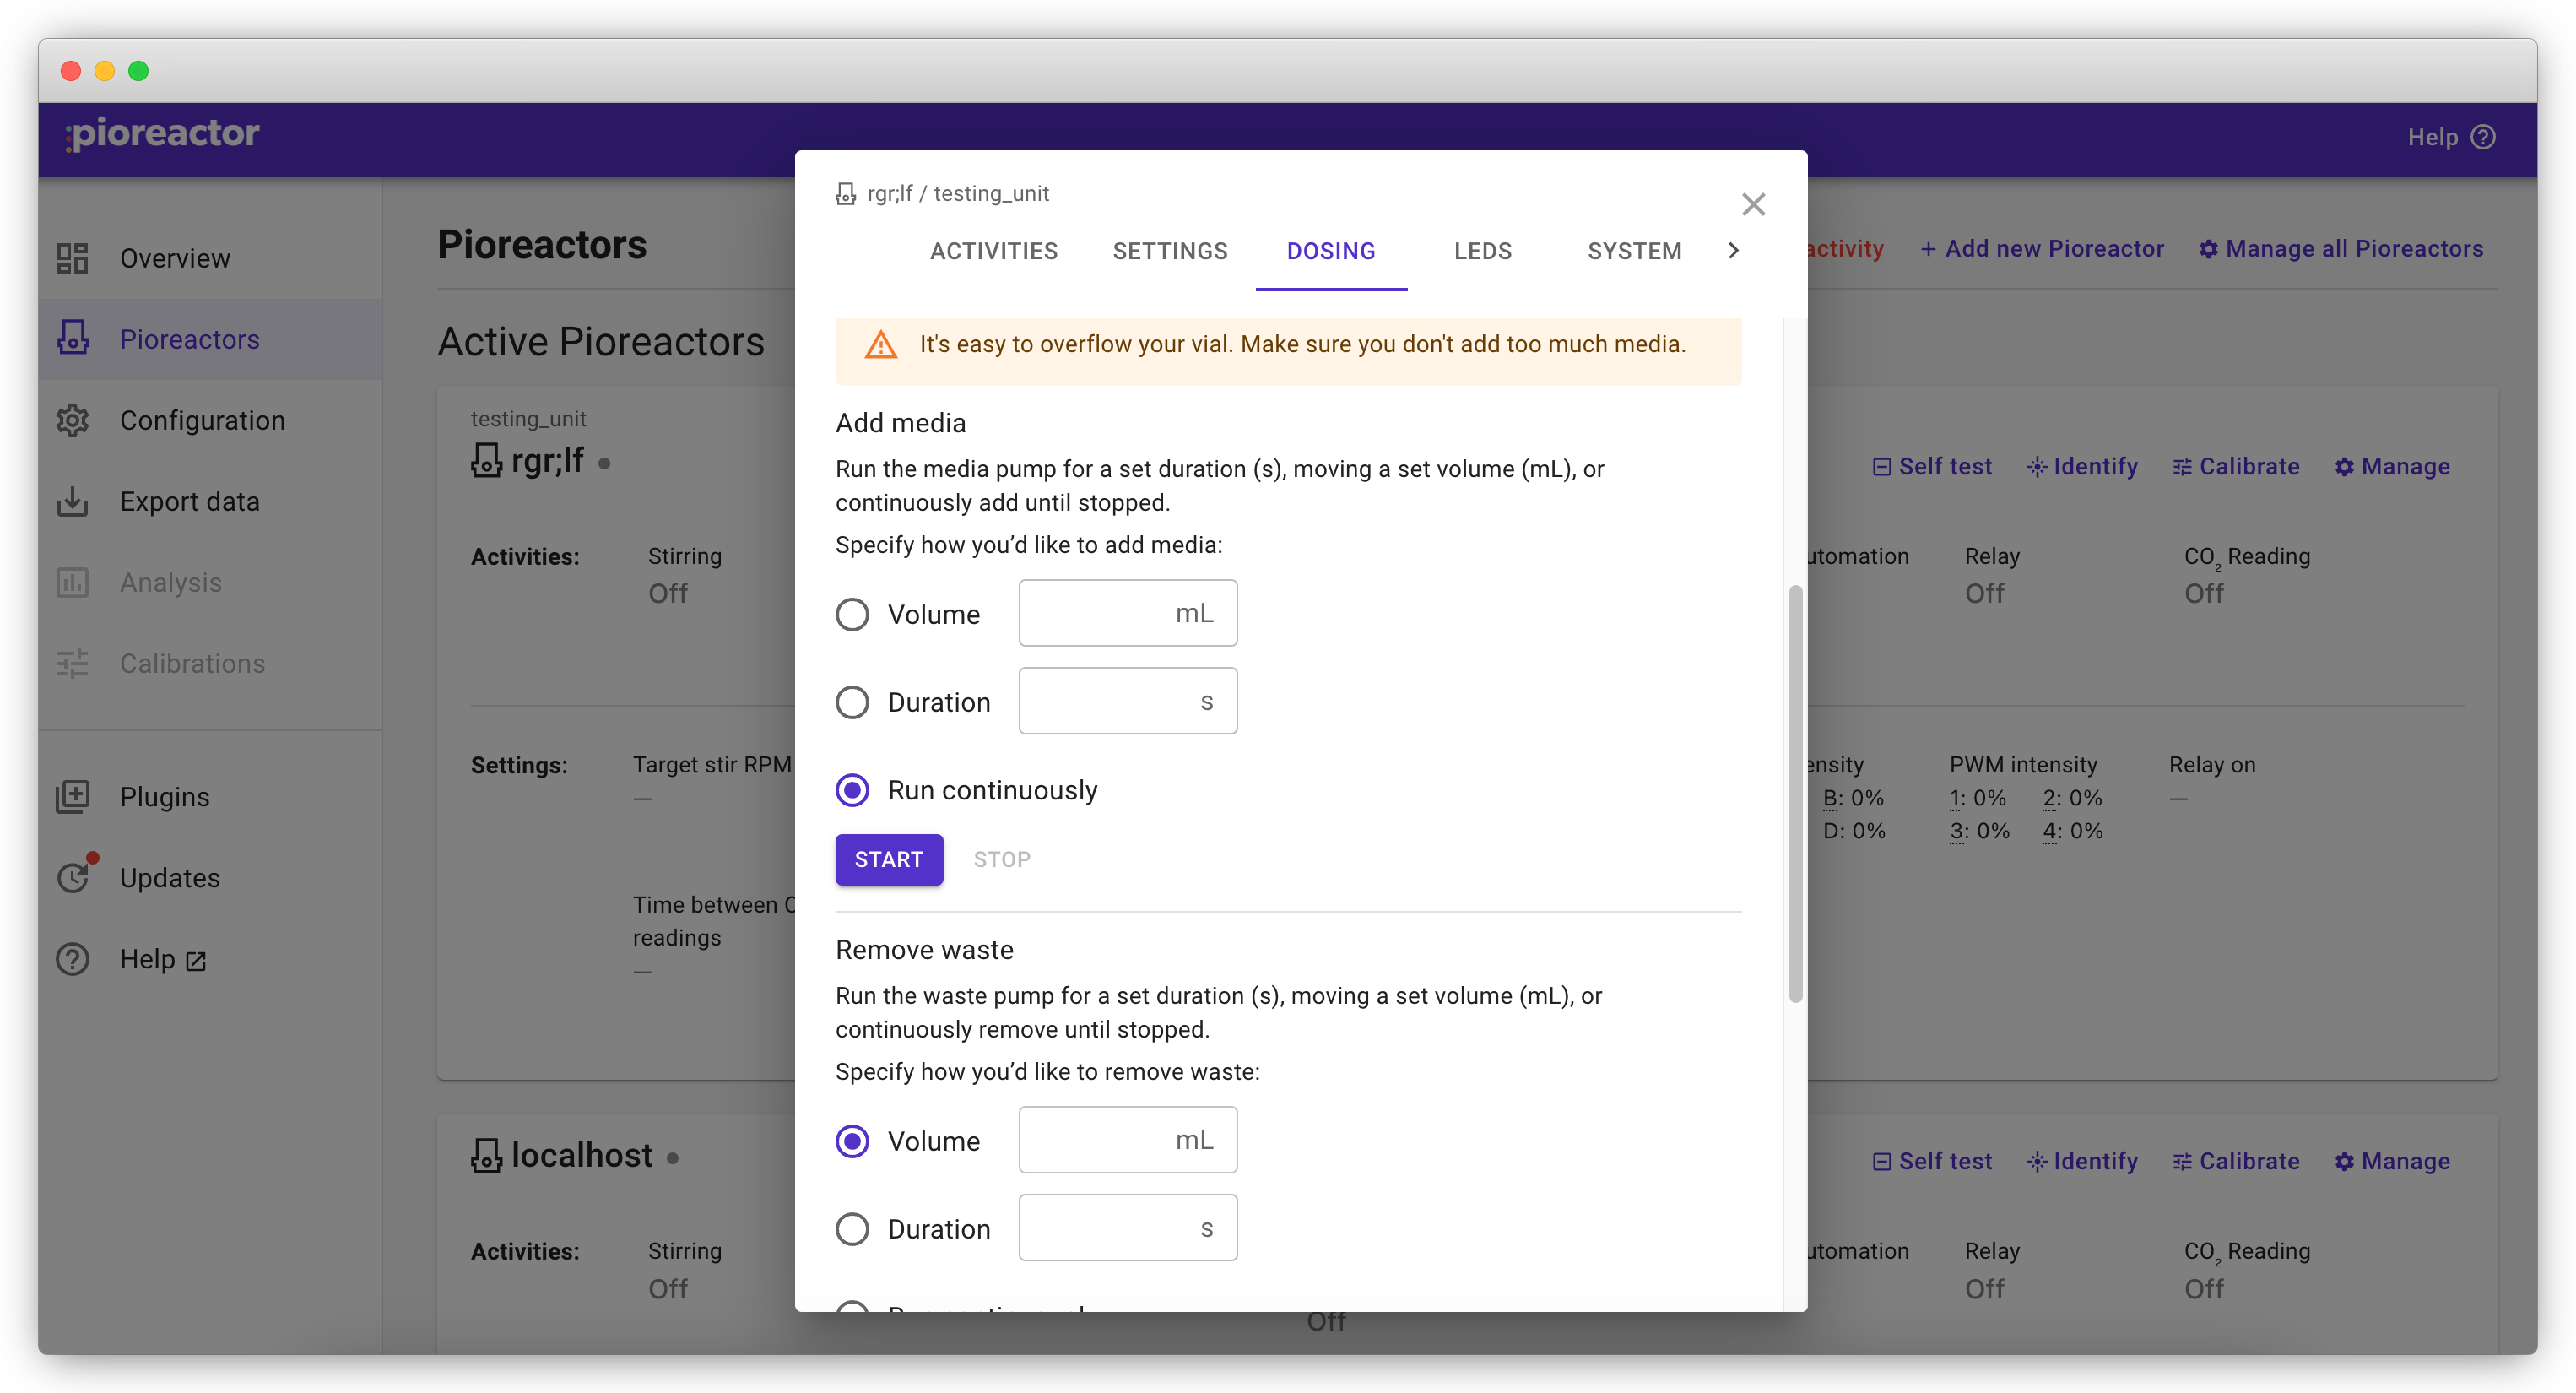This screenshot has width=2576, height=1393.
Task: Switch to the ACTIVITIES tab
Action: (x=995, y=251)
